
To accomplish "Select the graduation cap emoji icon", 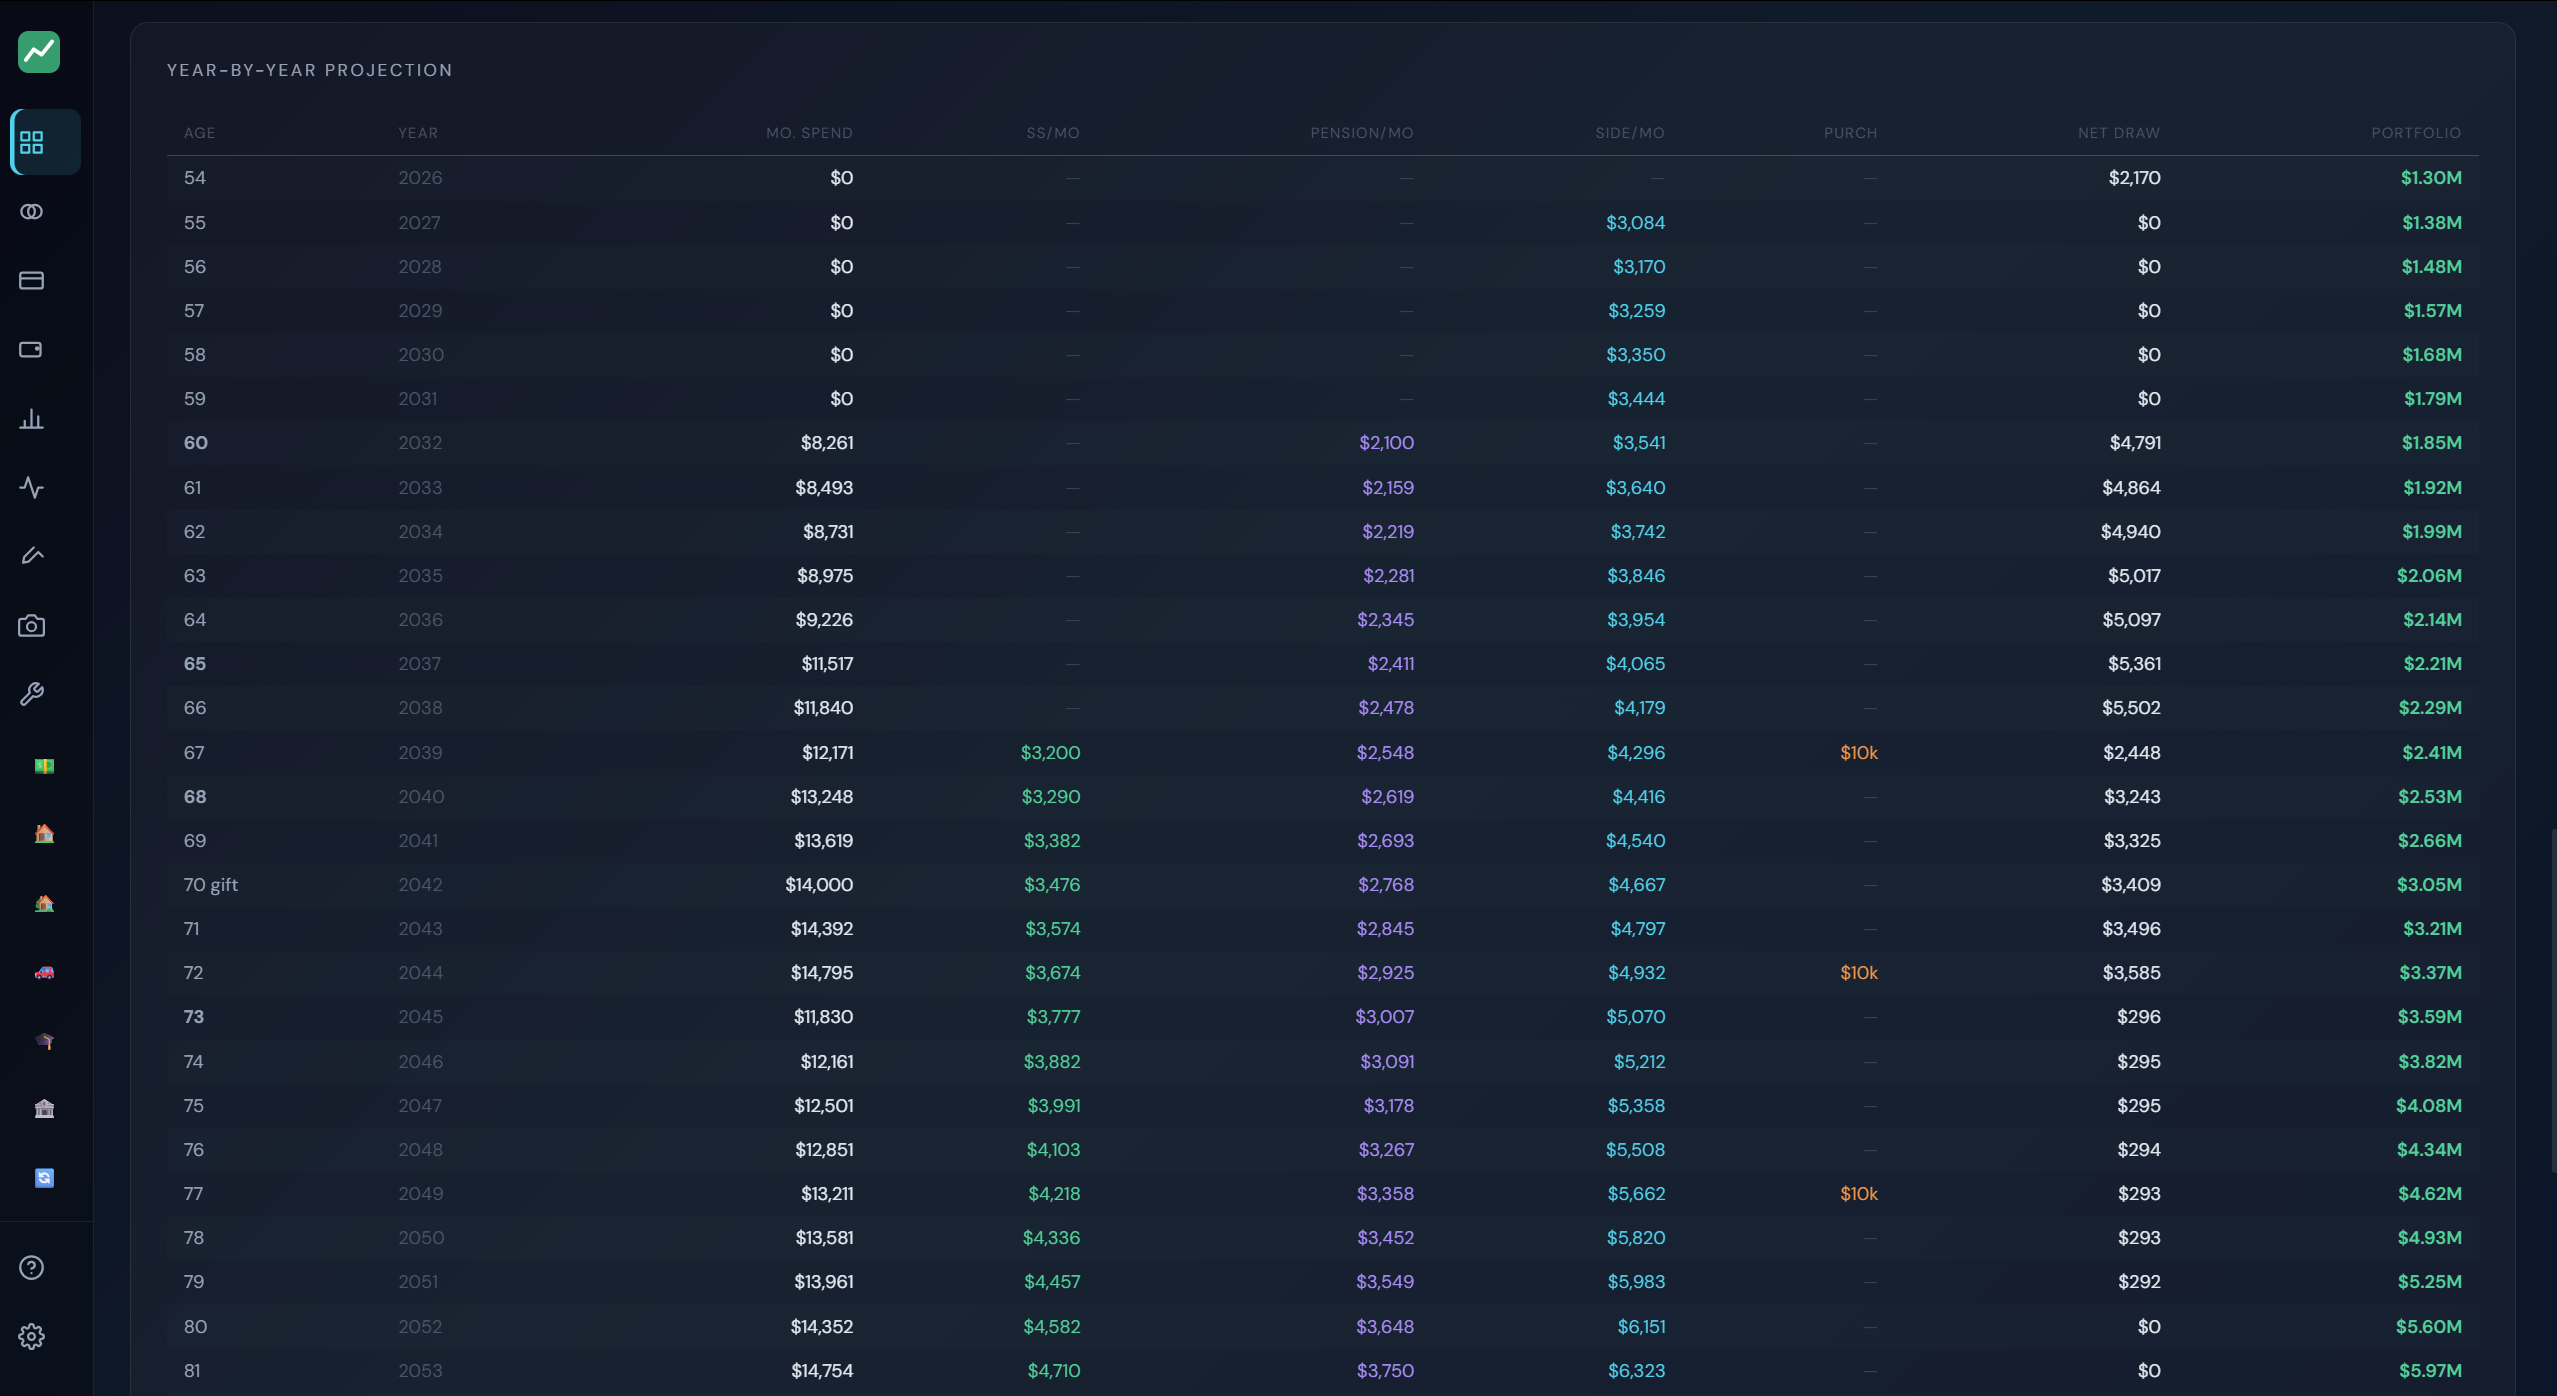I will click(x=44, y=1041).
